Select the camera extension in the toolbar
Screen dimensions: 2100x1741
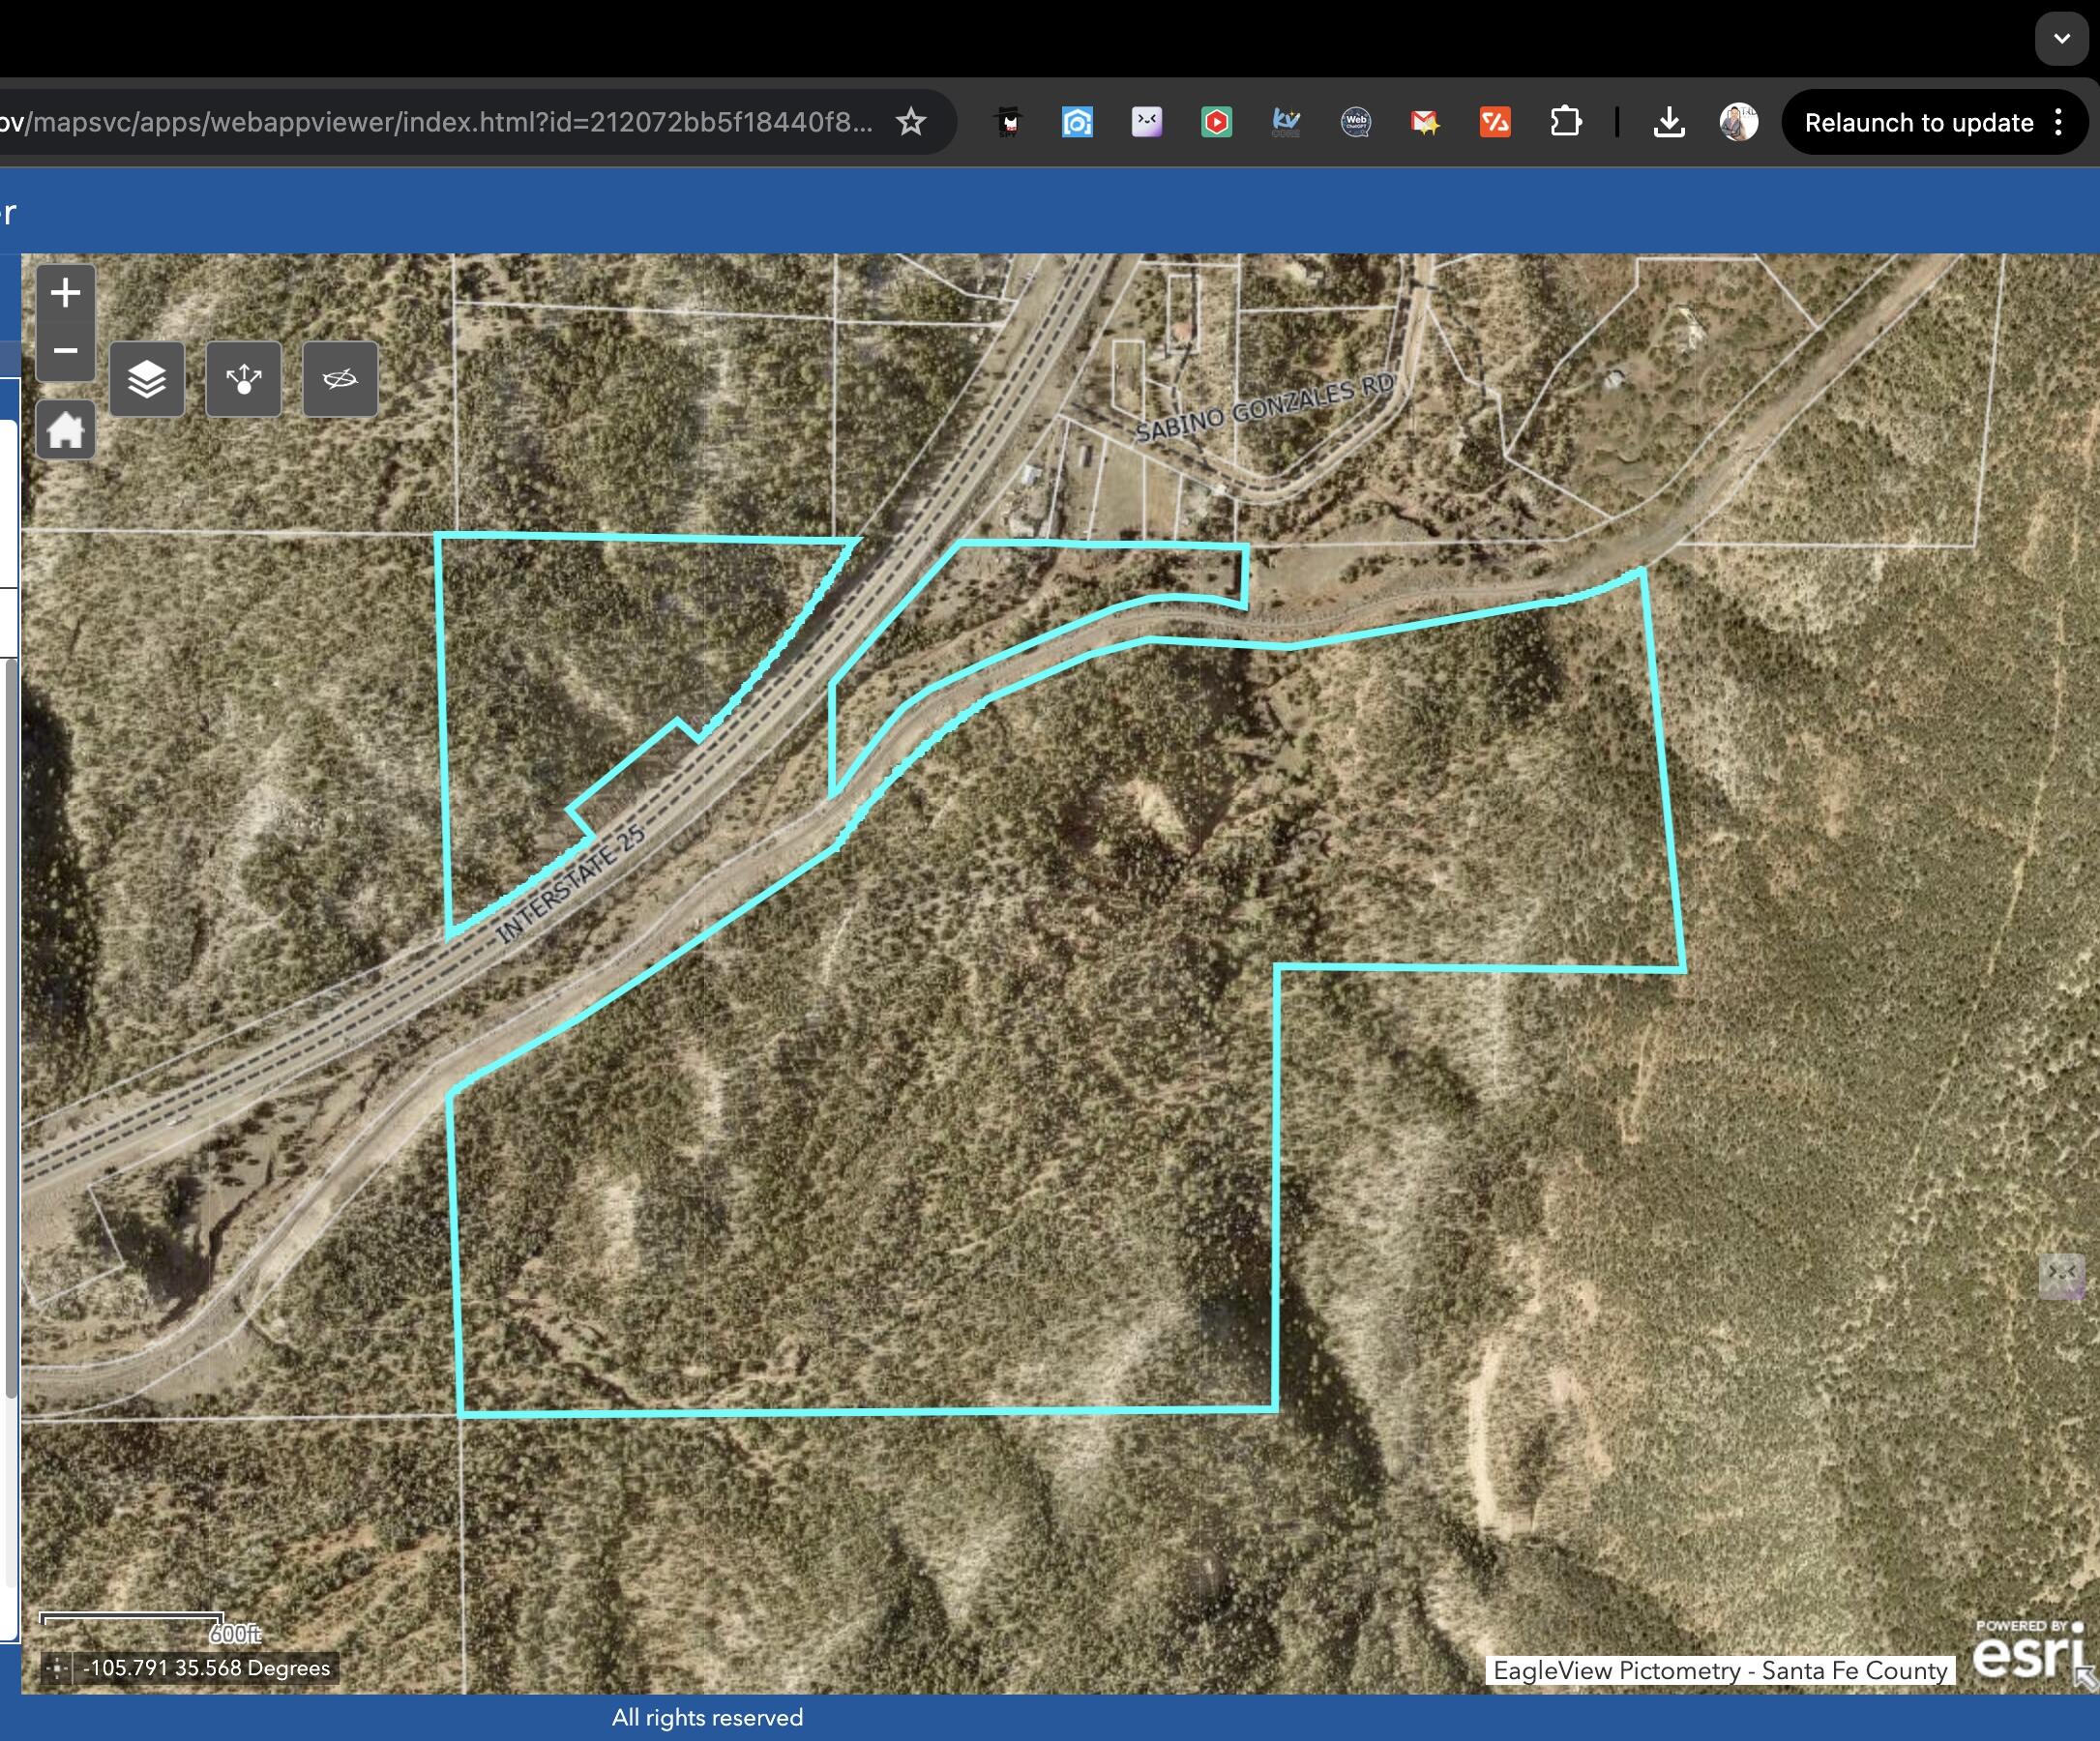pos(1077,122)
